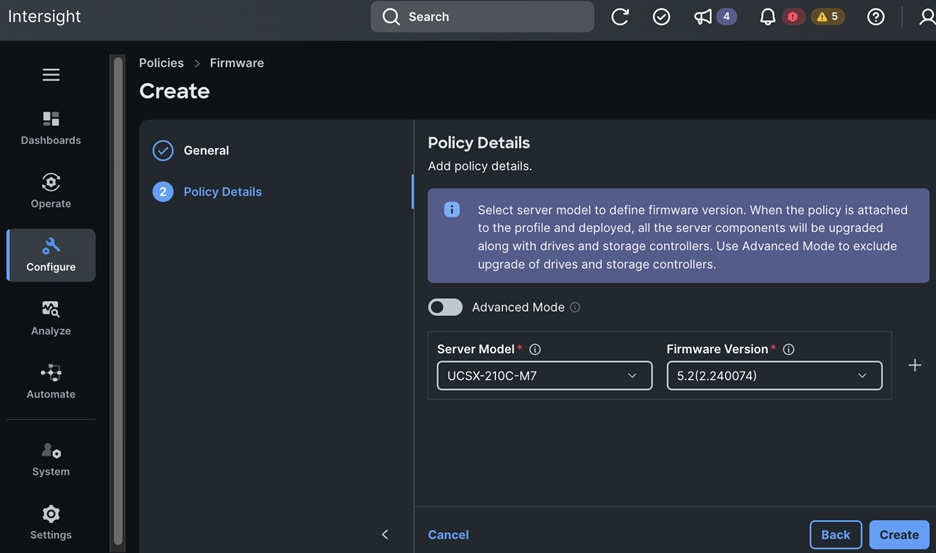936x553 pixels.
Task: Open the Server Model dropdown
Action: tap(544, 376)
